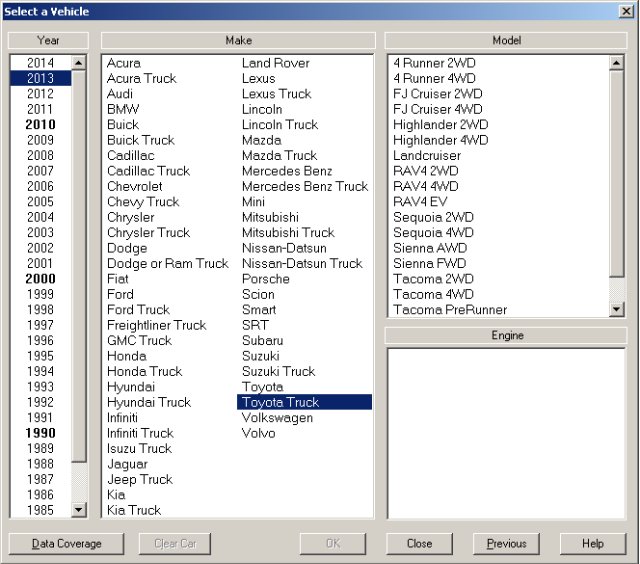Choose Acura Truck from the Make list
Screen dimensions: 640x564
[x=142, y=78]
